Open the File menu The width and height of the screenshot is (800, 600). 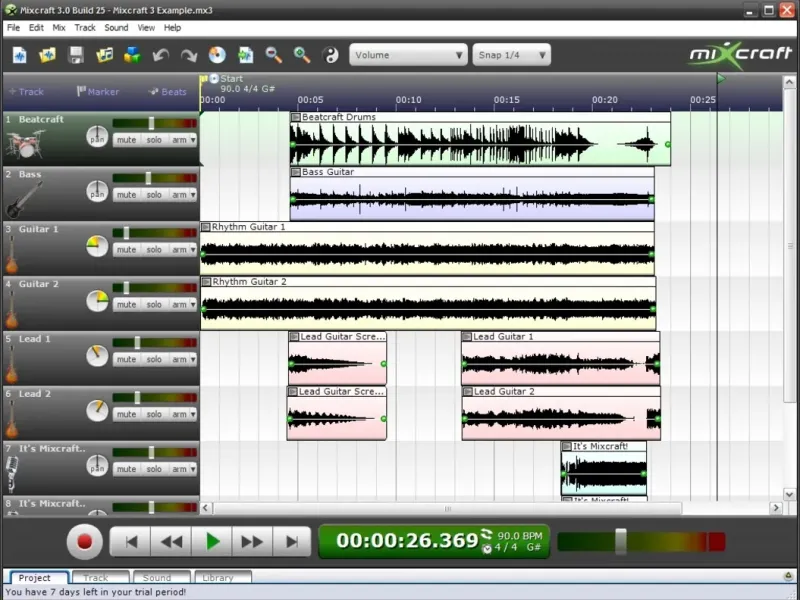13,28
